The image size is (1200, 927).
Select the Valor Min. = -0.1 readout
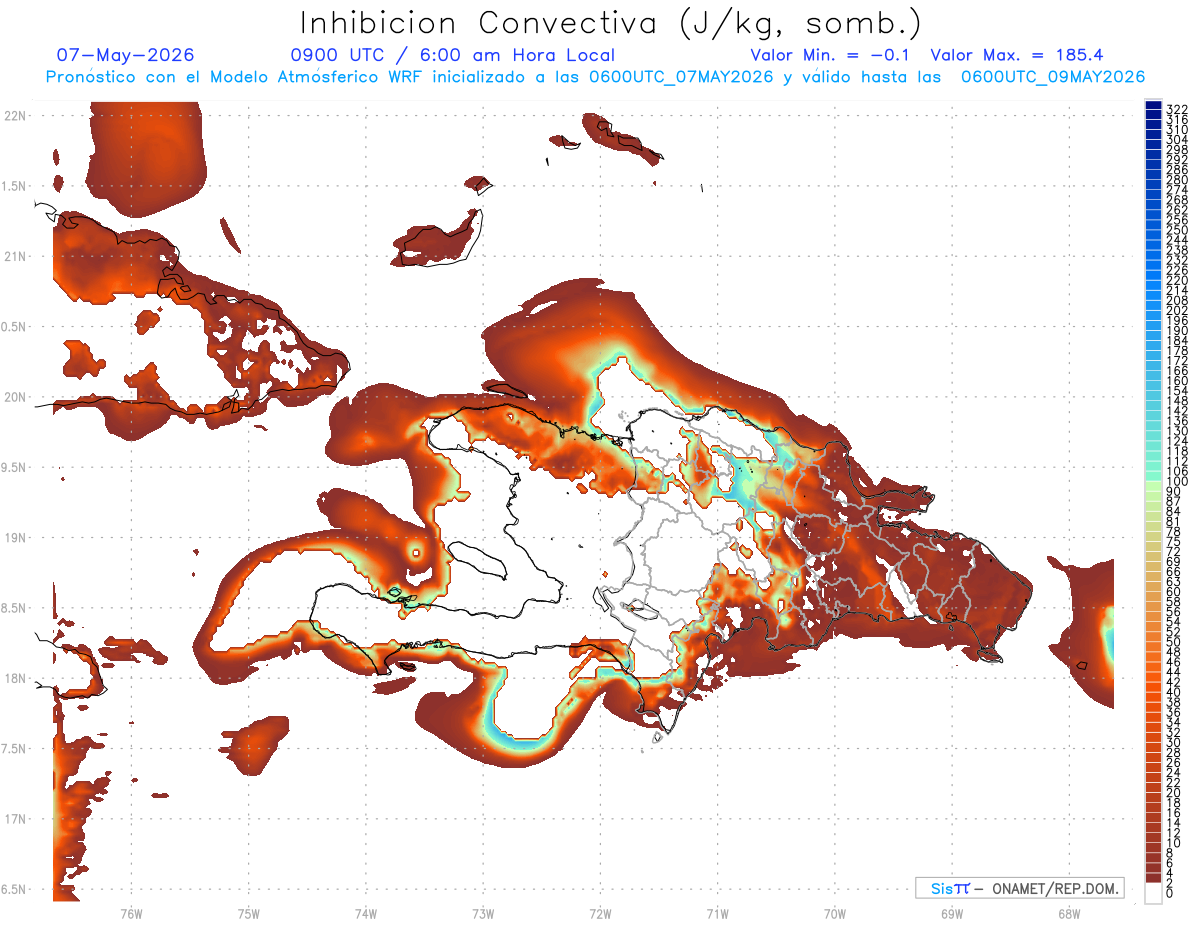pyautogui.click(x=829, y=55)
